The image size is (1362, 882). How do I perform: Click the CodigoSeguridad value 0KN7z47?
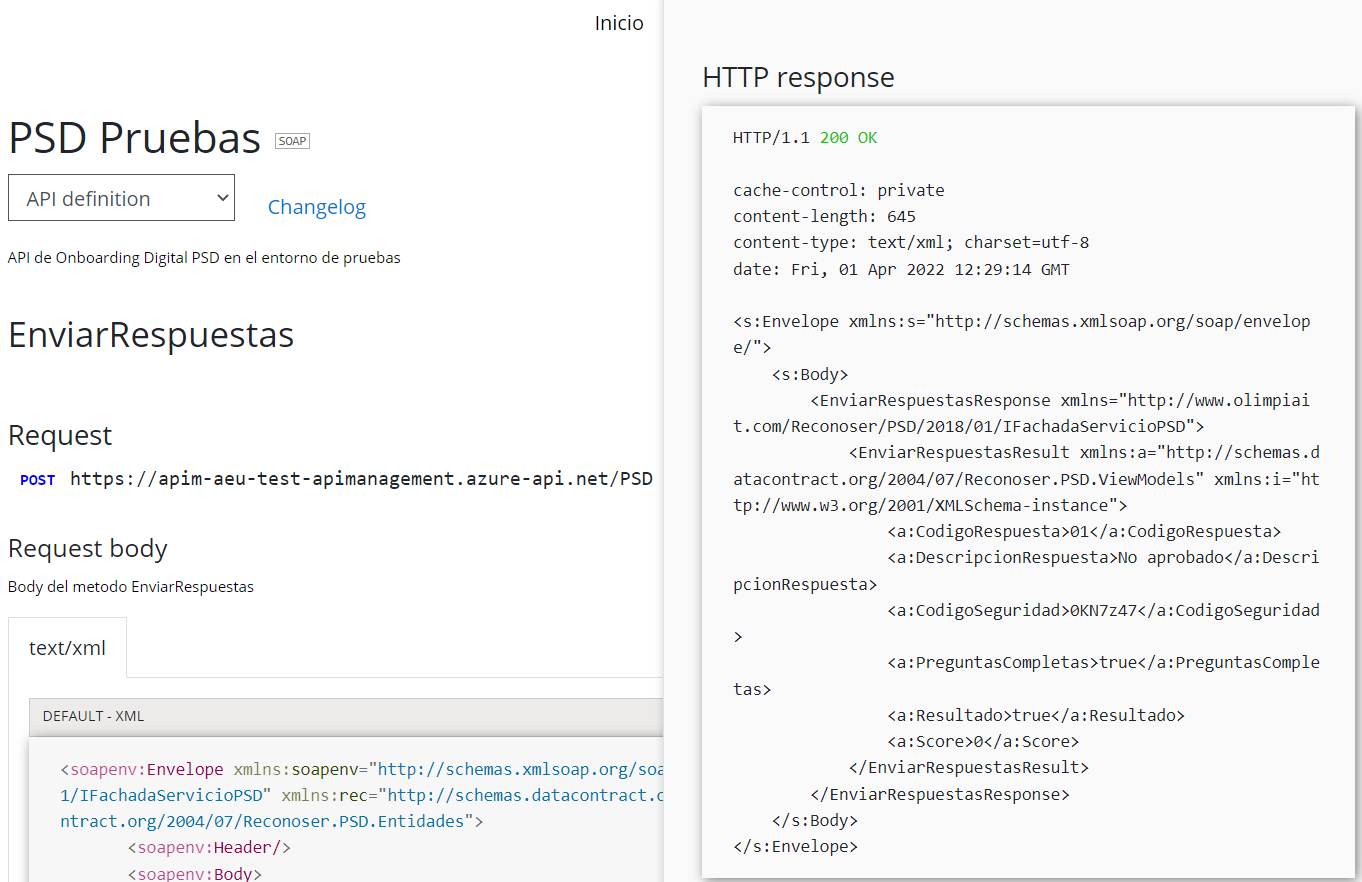point(1103,610)
